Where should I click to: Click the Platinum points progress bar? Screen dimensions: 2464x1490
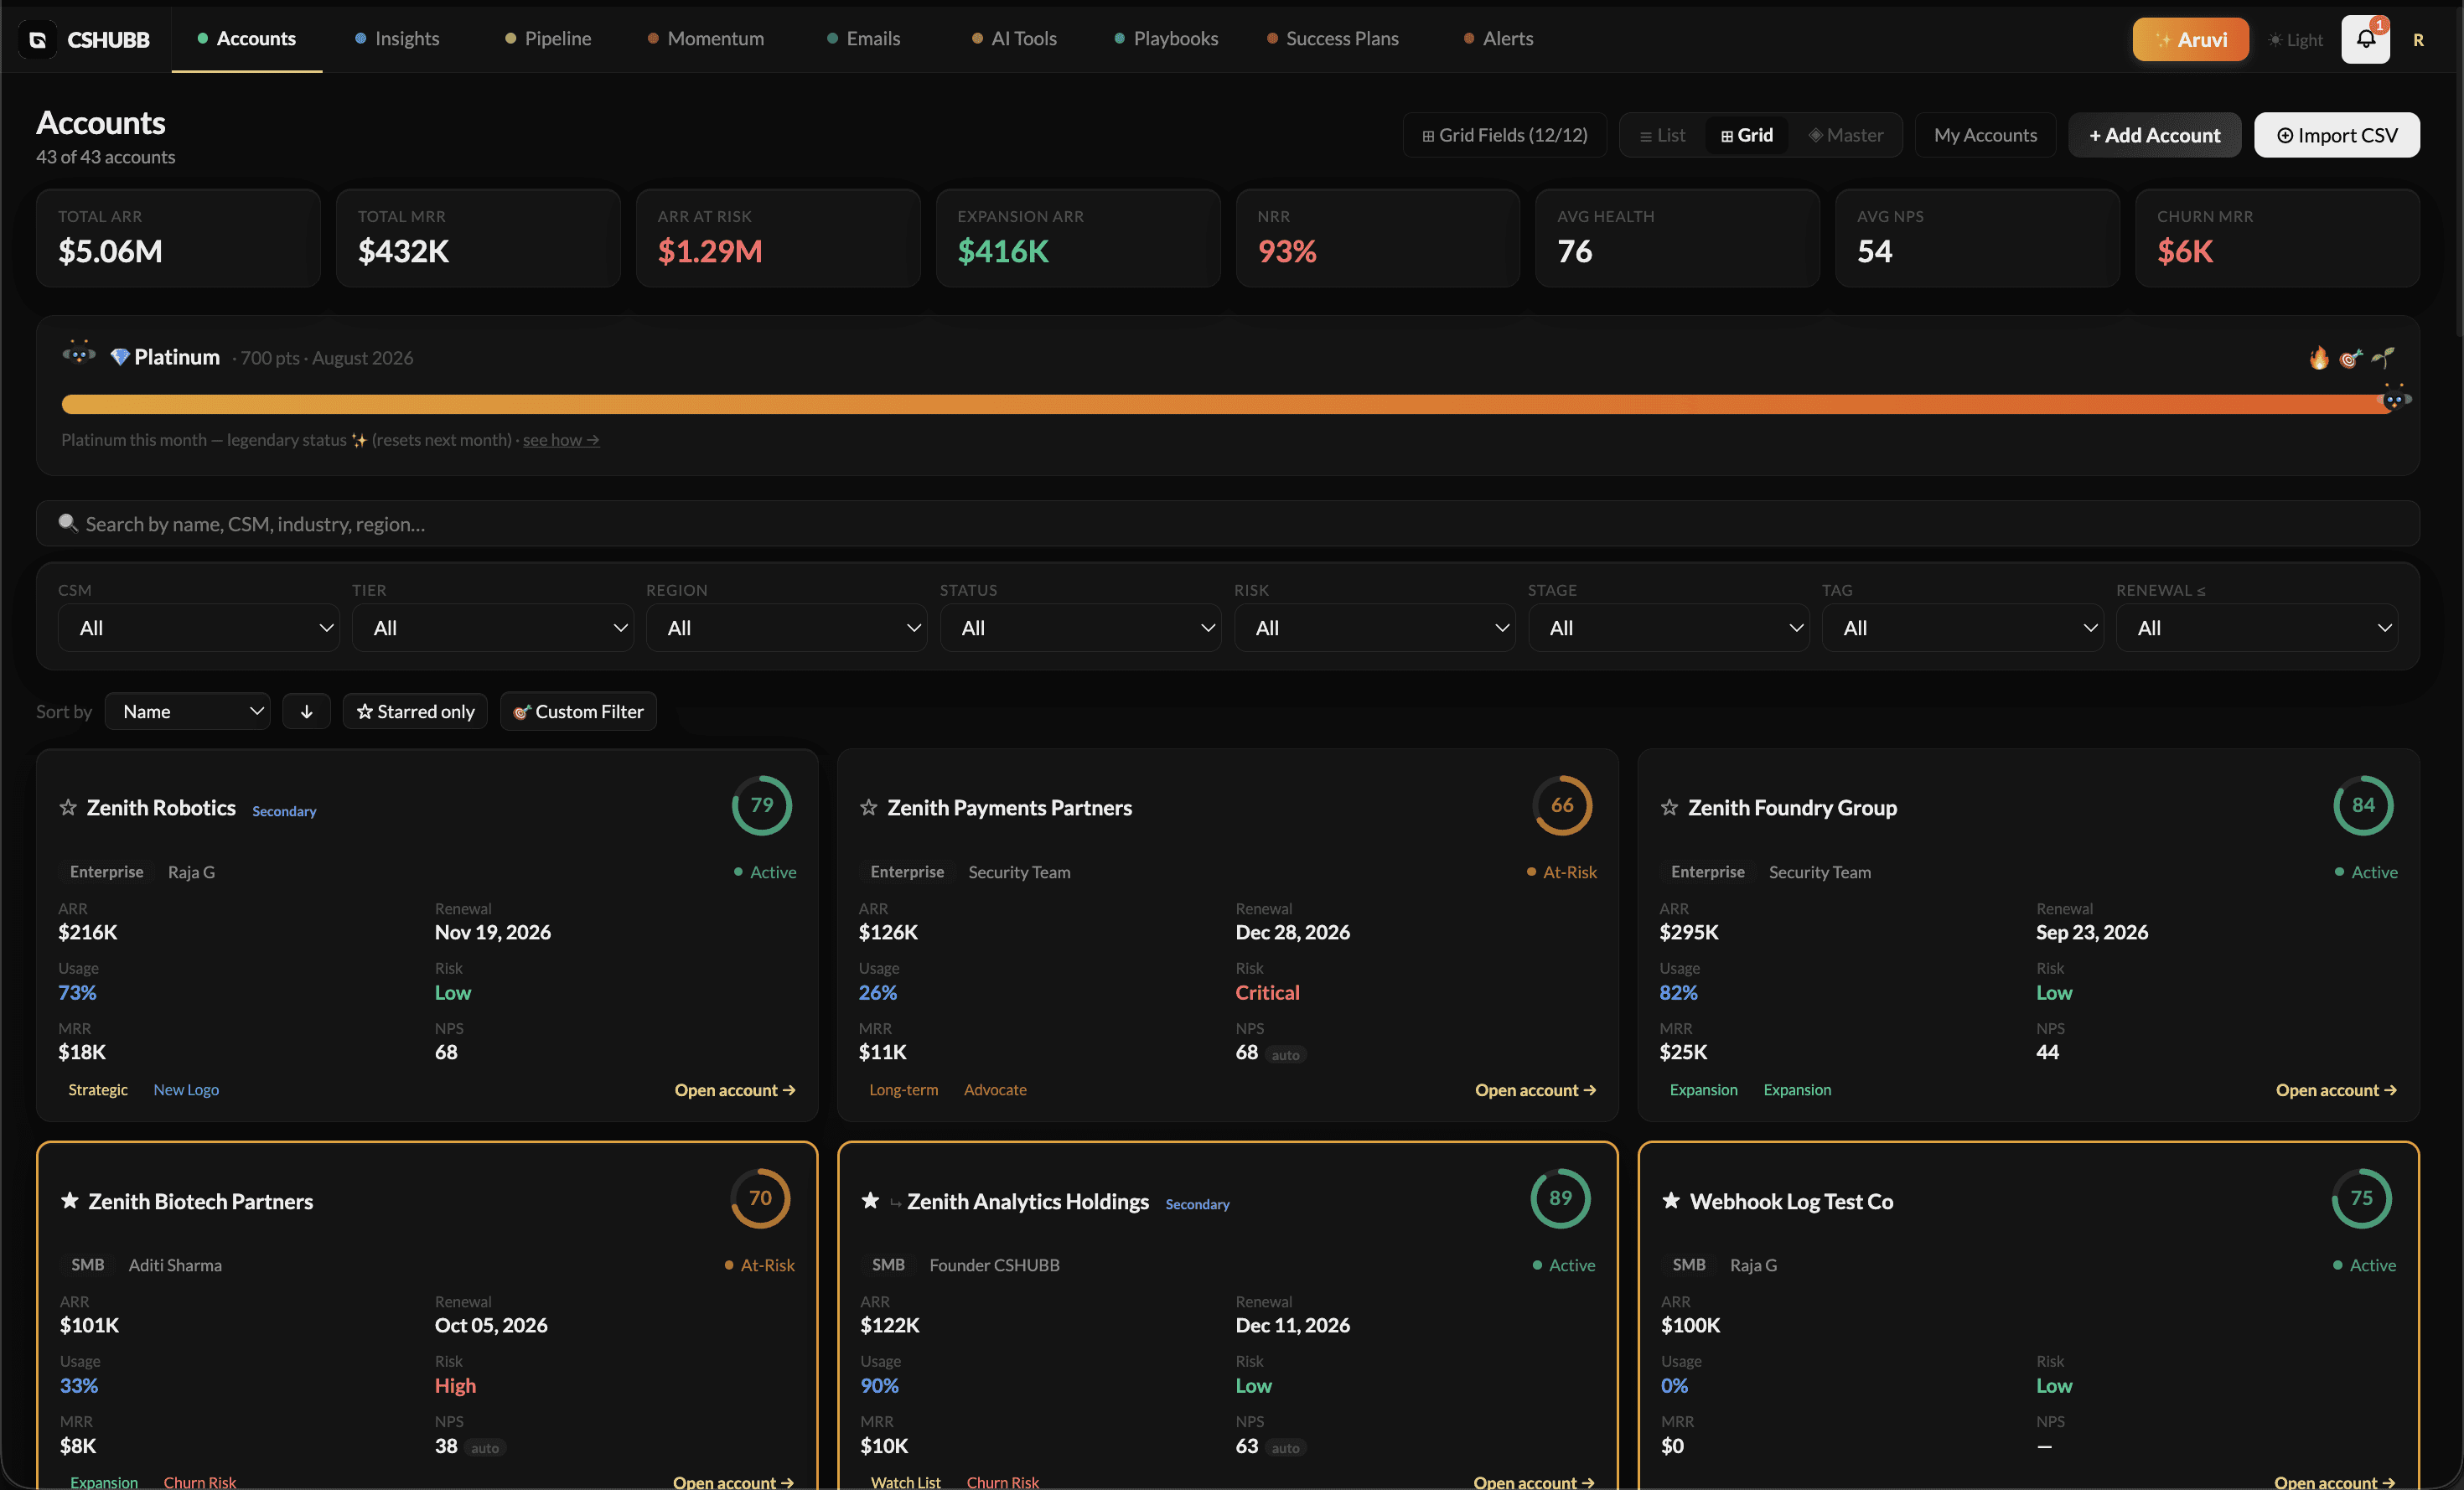(1228, 403)
